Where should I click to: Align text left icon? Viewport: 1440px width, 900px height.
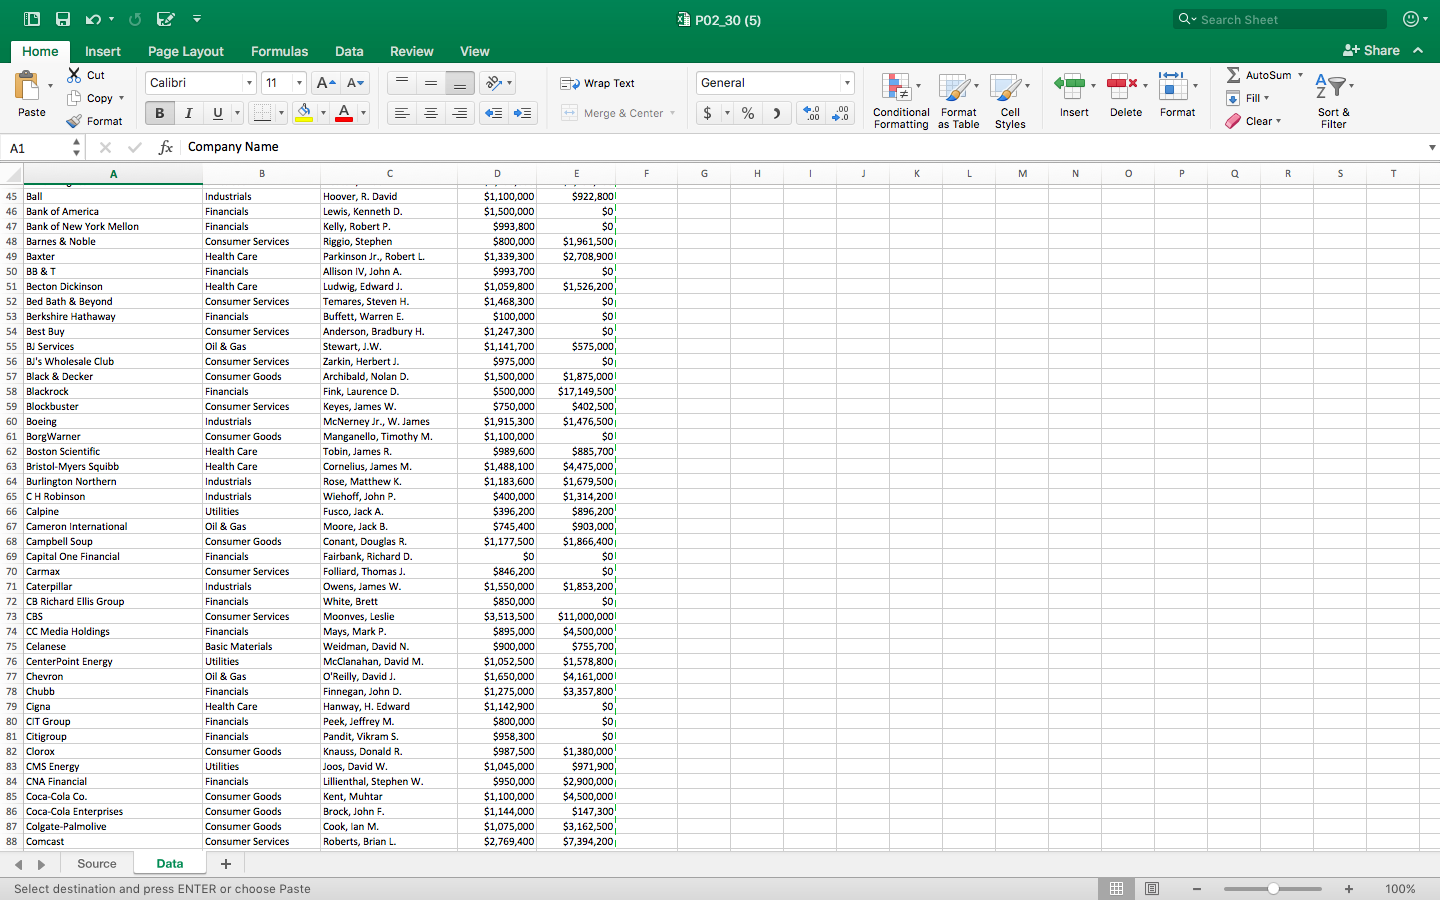tap(402, 113)
